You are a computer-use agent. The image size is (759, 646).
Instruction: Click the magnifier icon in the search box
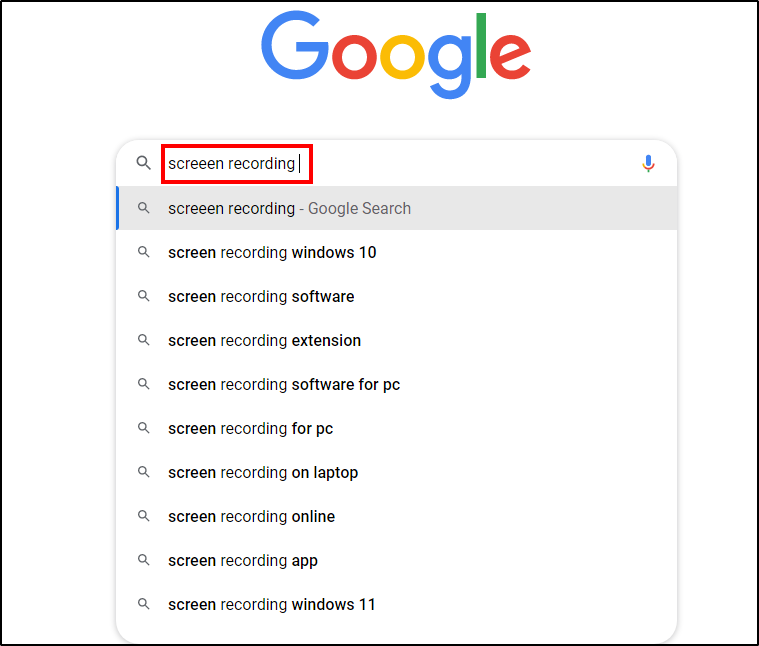[x=144, y=163]
